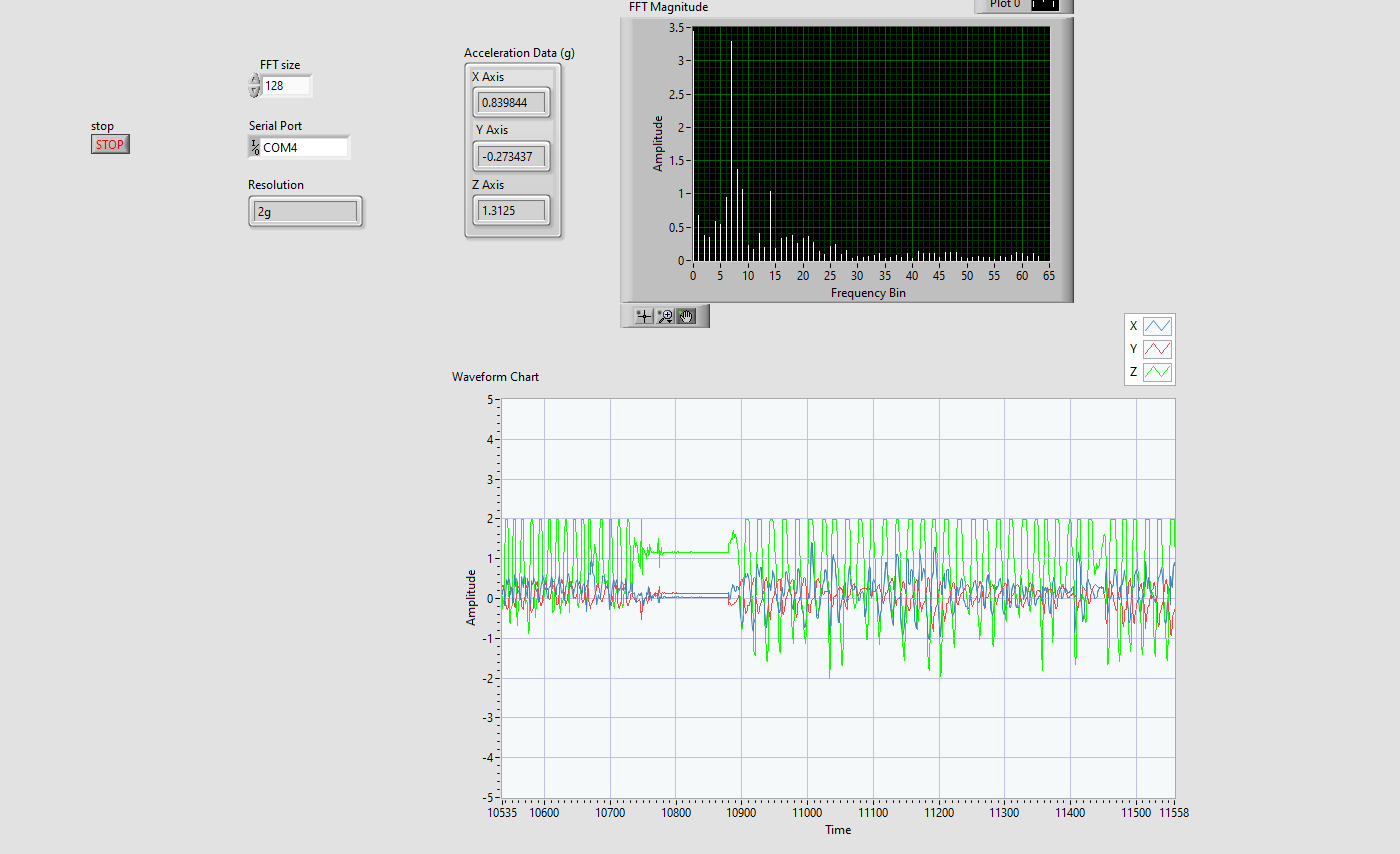The image size is (1400, 854).
Task: Click the Plot 0 line style swatch
Action: 1045,5
